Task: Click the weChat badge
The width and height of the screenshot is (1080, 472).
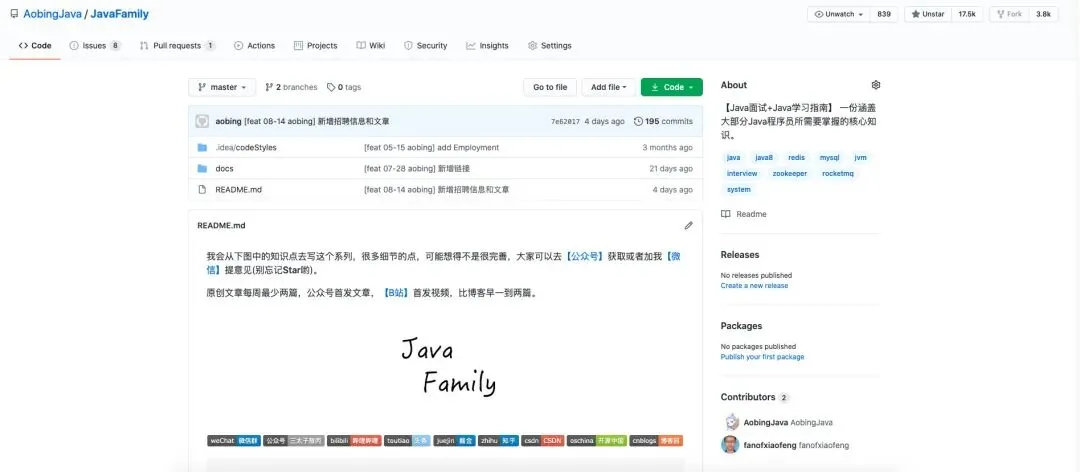Action: (233, 440)
